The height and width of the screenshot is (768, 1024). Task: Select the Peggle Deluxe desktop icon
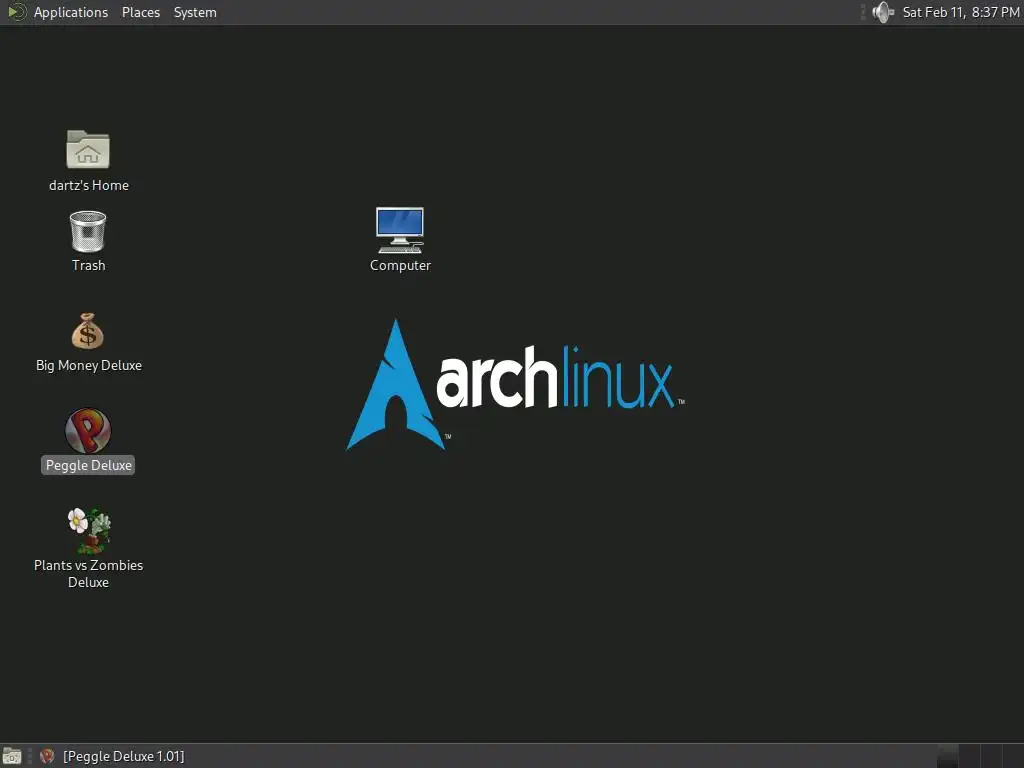88,431
